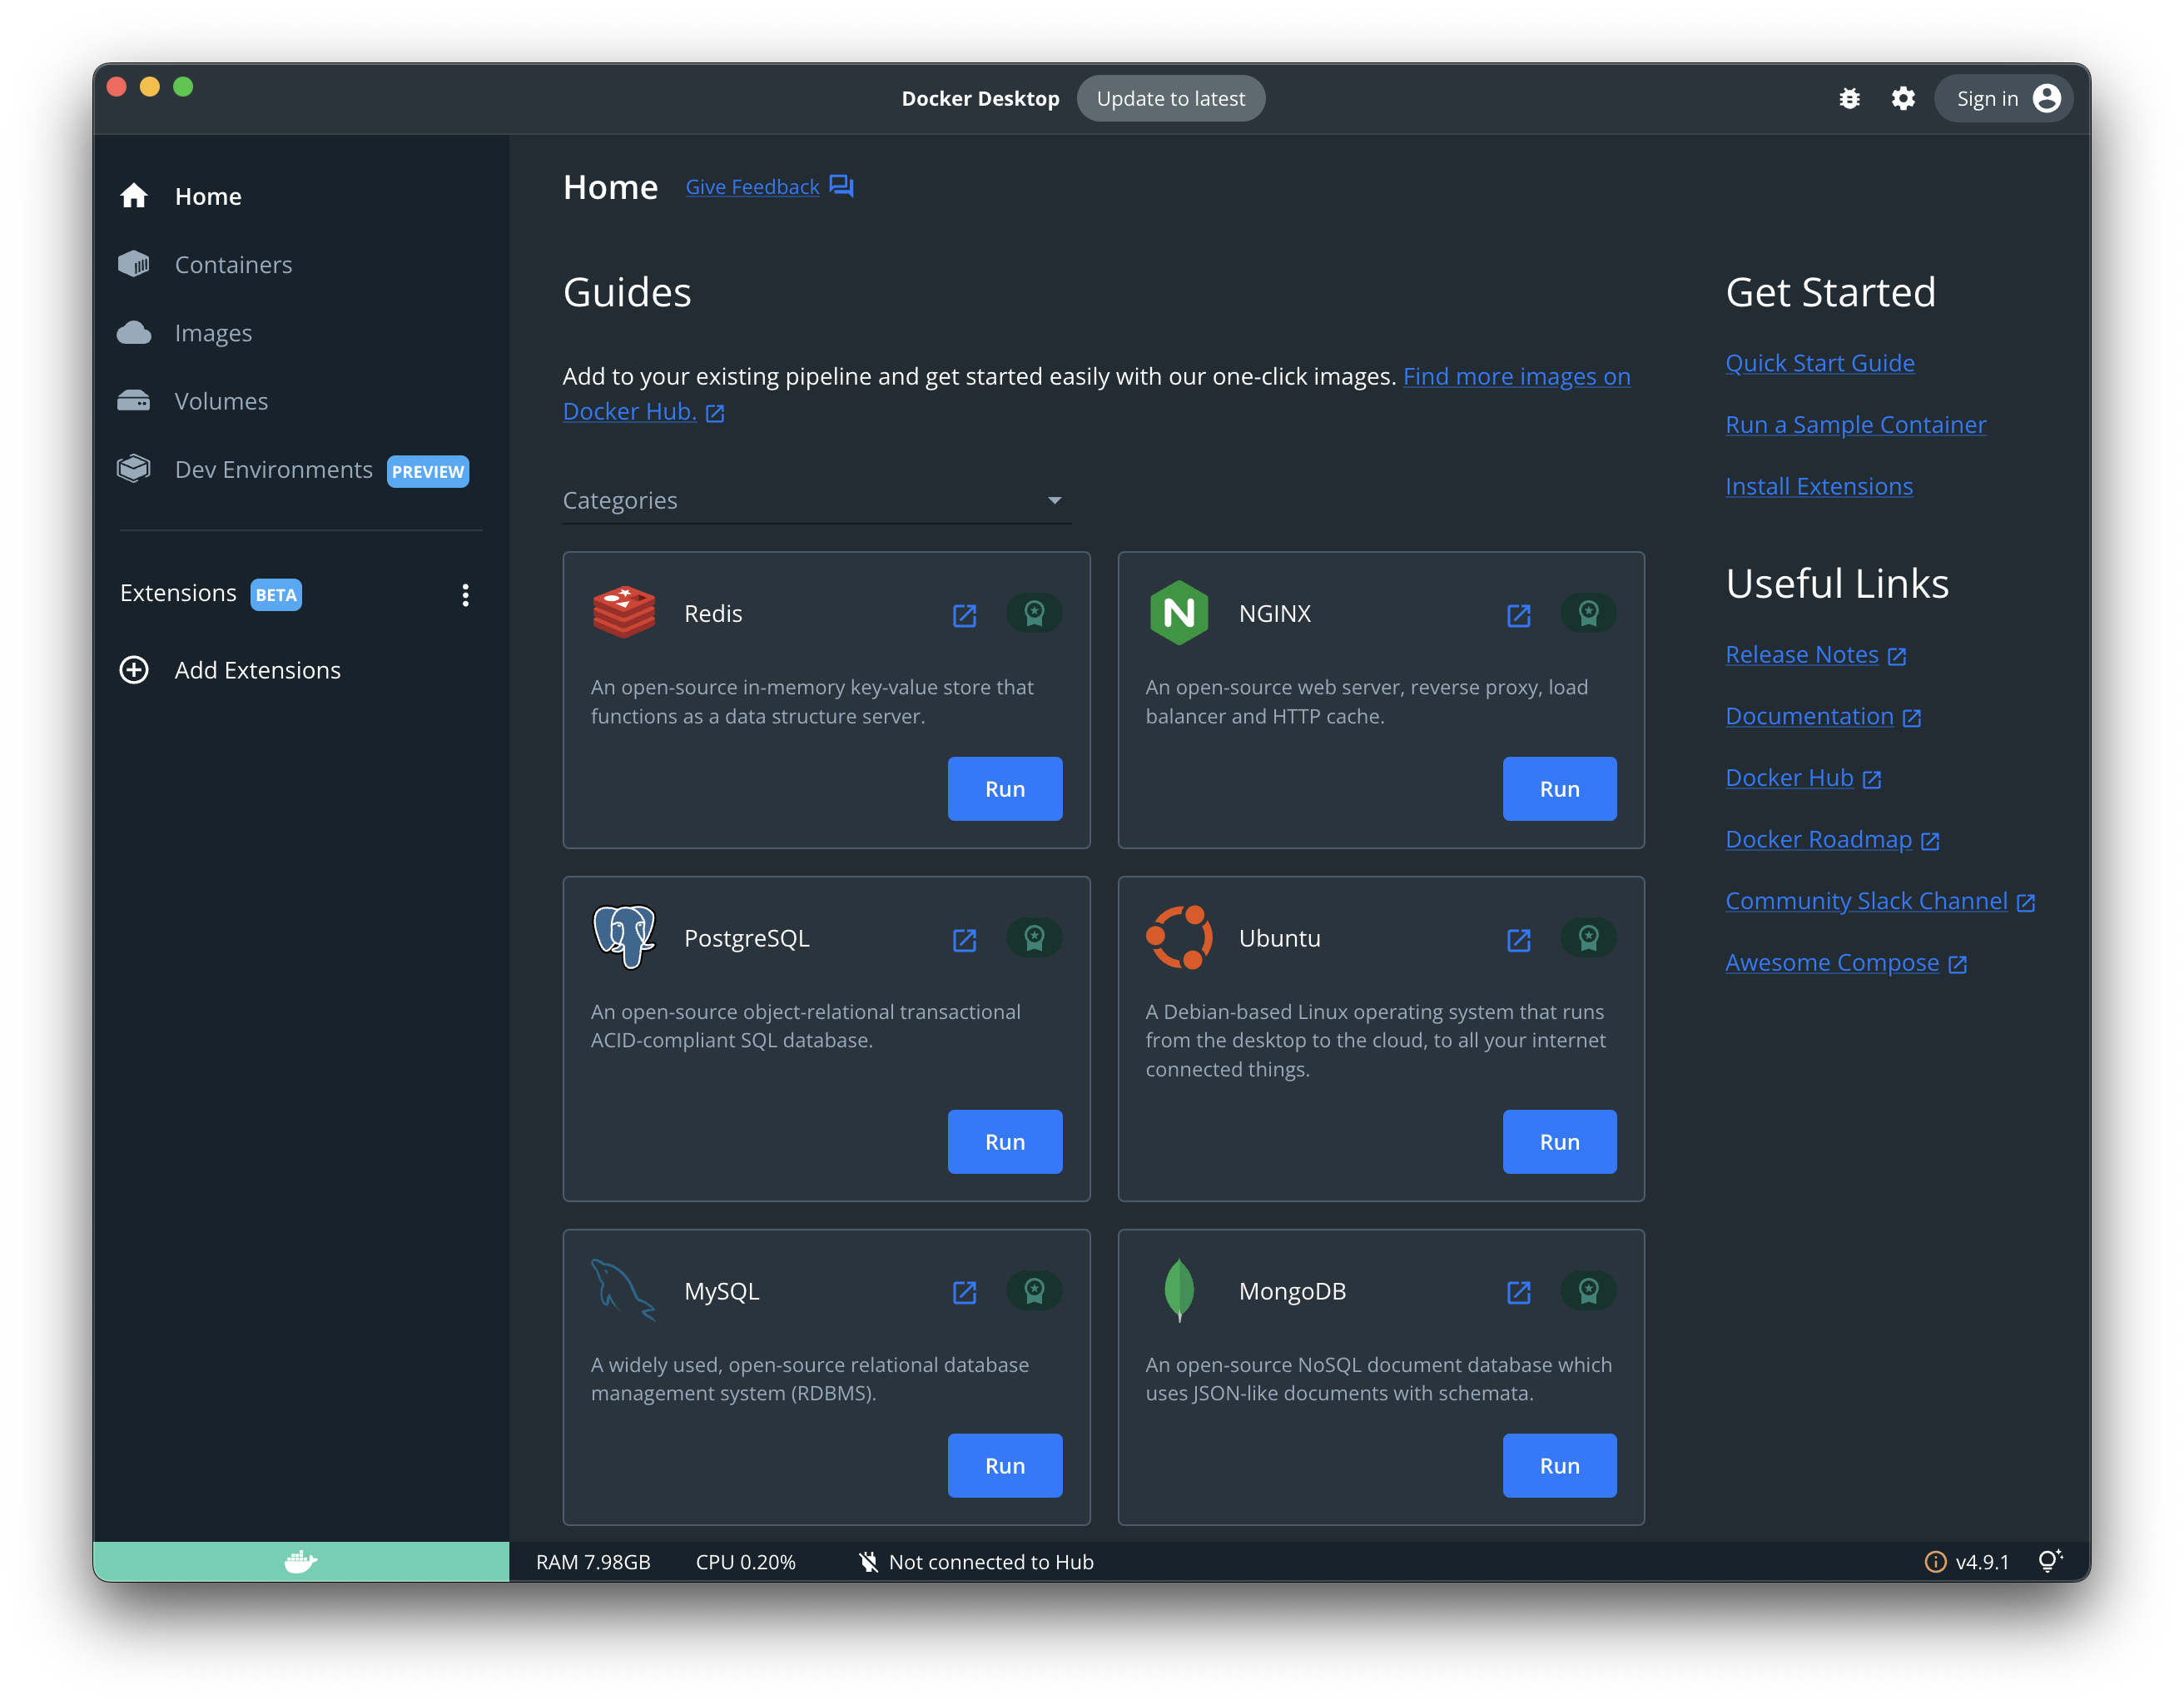Screen dimensions: 2184x1705
Task: Click Redis official image badge
Action: 1034,613
